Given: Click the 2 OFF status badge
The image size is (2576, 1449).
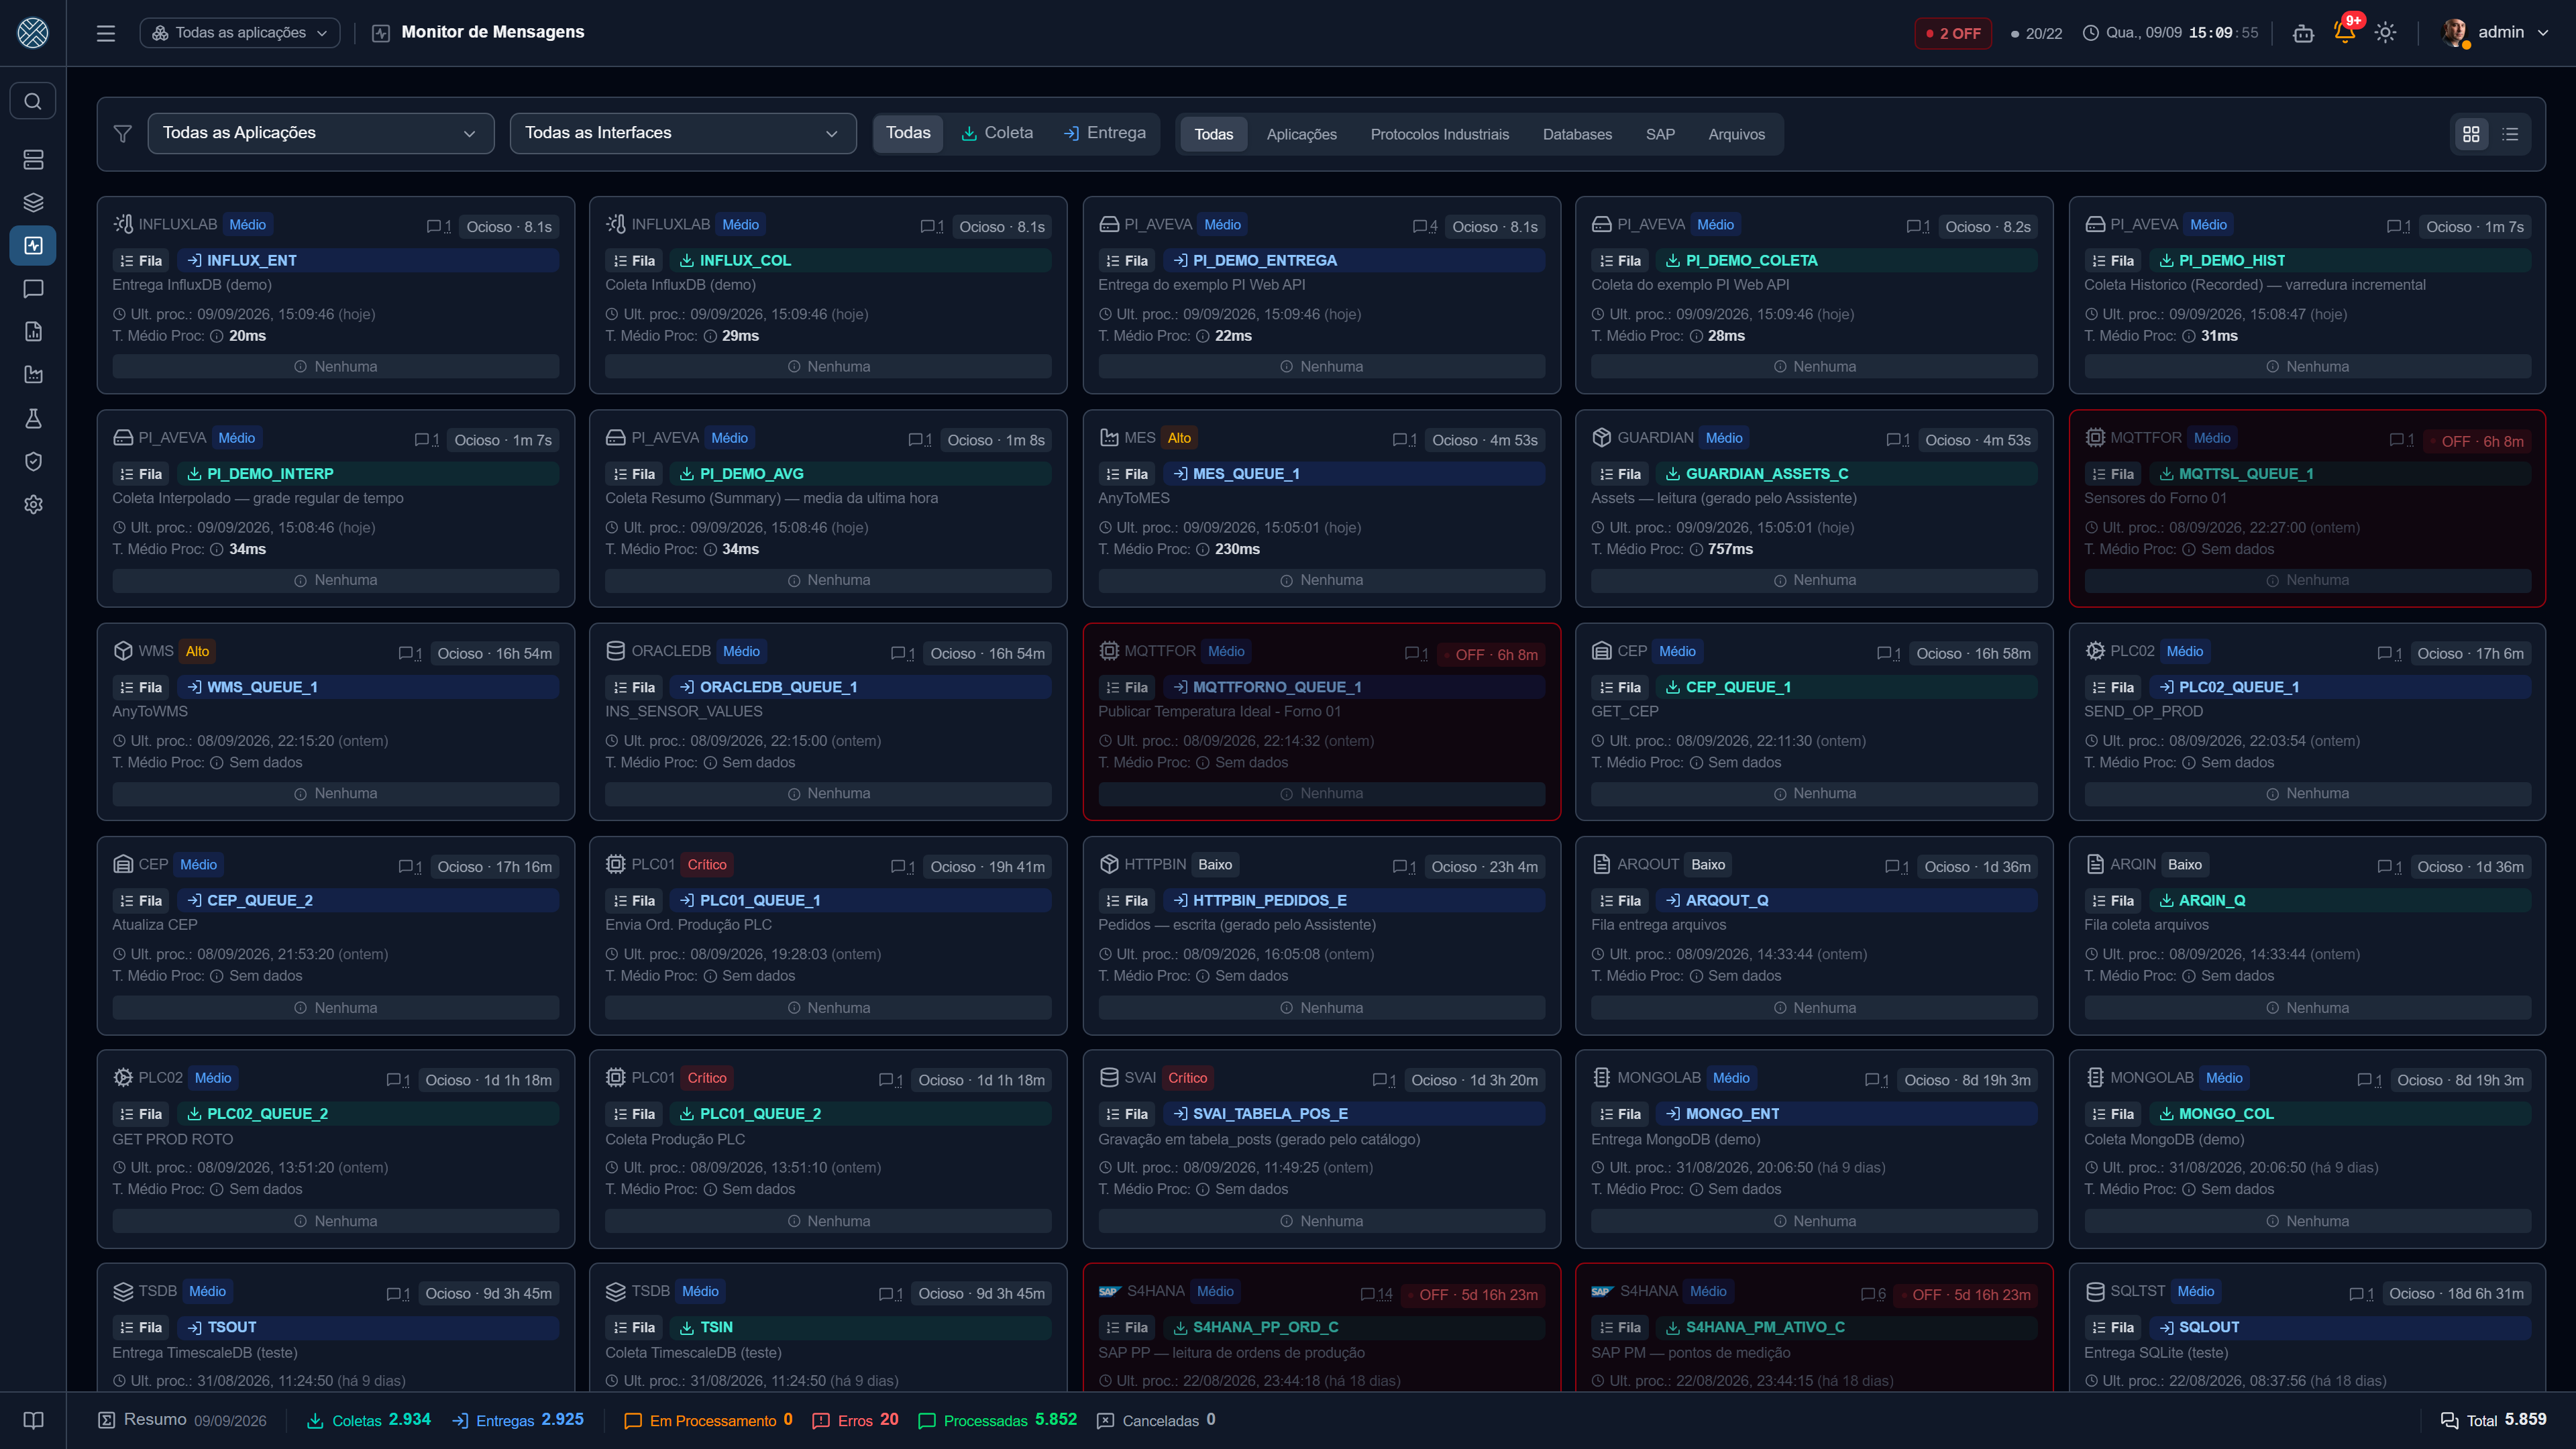Looking at the screenshot, I should (x=1953, y=33).
